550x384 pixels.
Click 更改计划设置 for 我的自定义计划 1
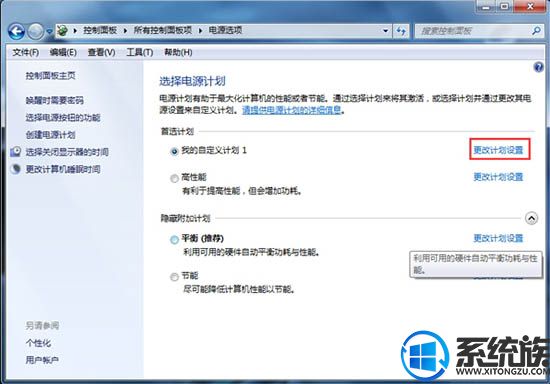coord(498,150)
